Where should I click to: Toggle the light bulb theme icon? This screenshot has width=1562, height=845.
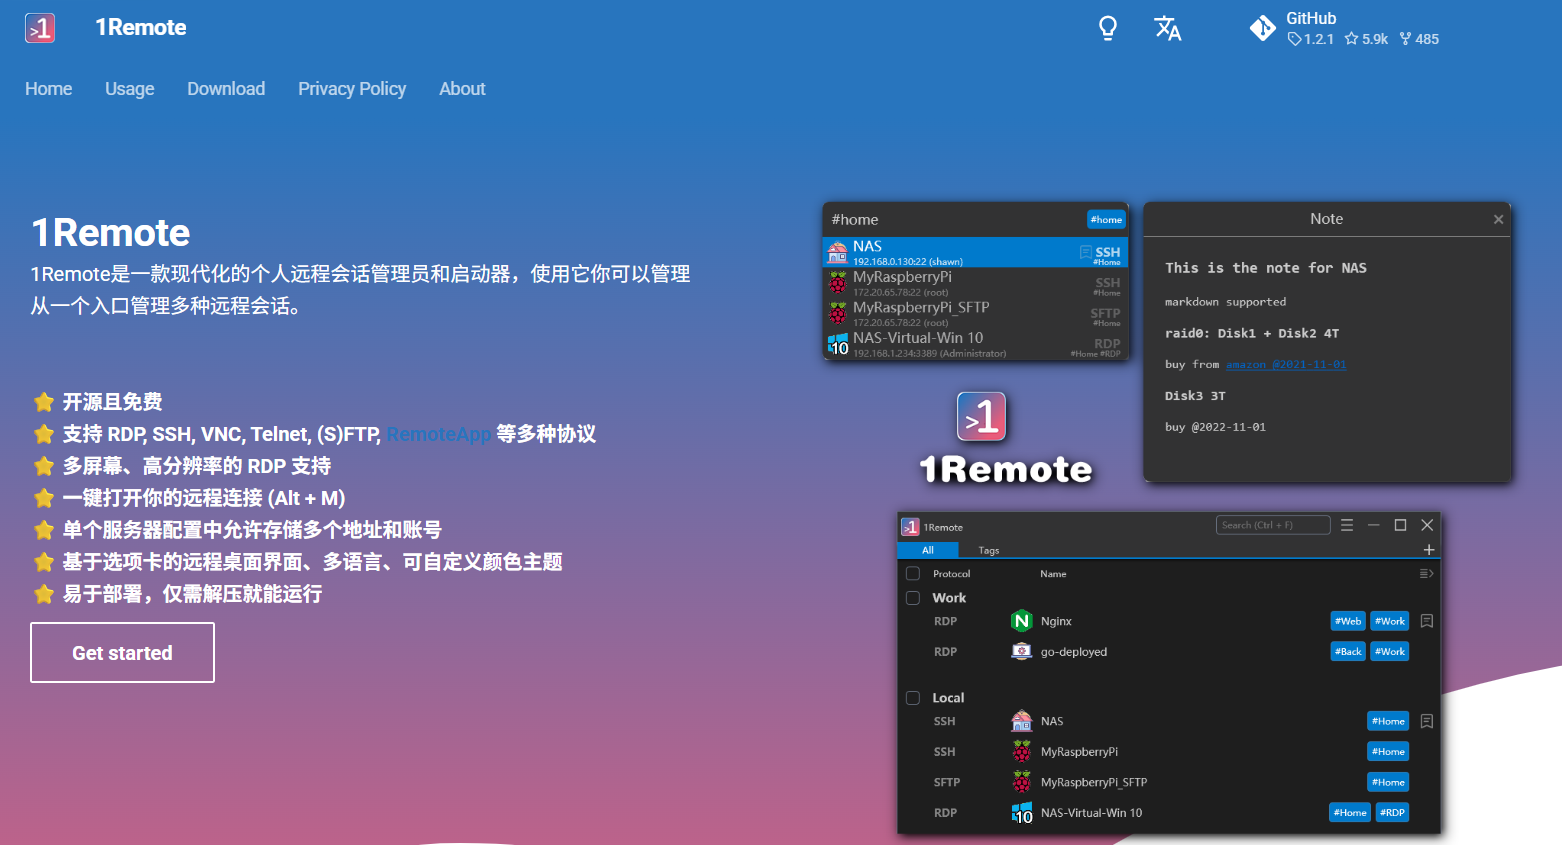(1108, 28)
